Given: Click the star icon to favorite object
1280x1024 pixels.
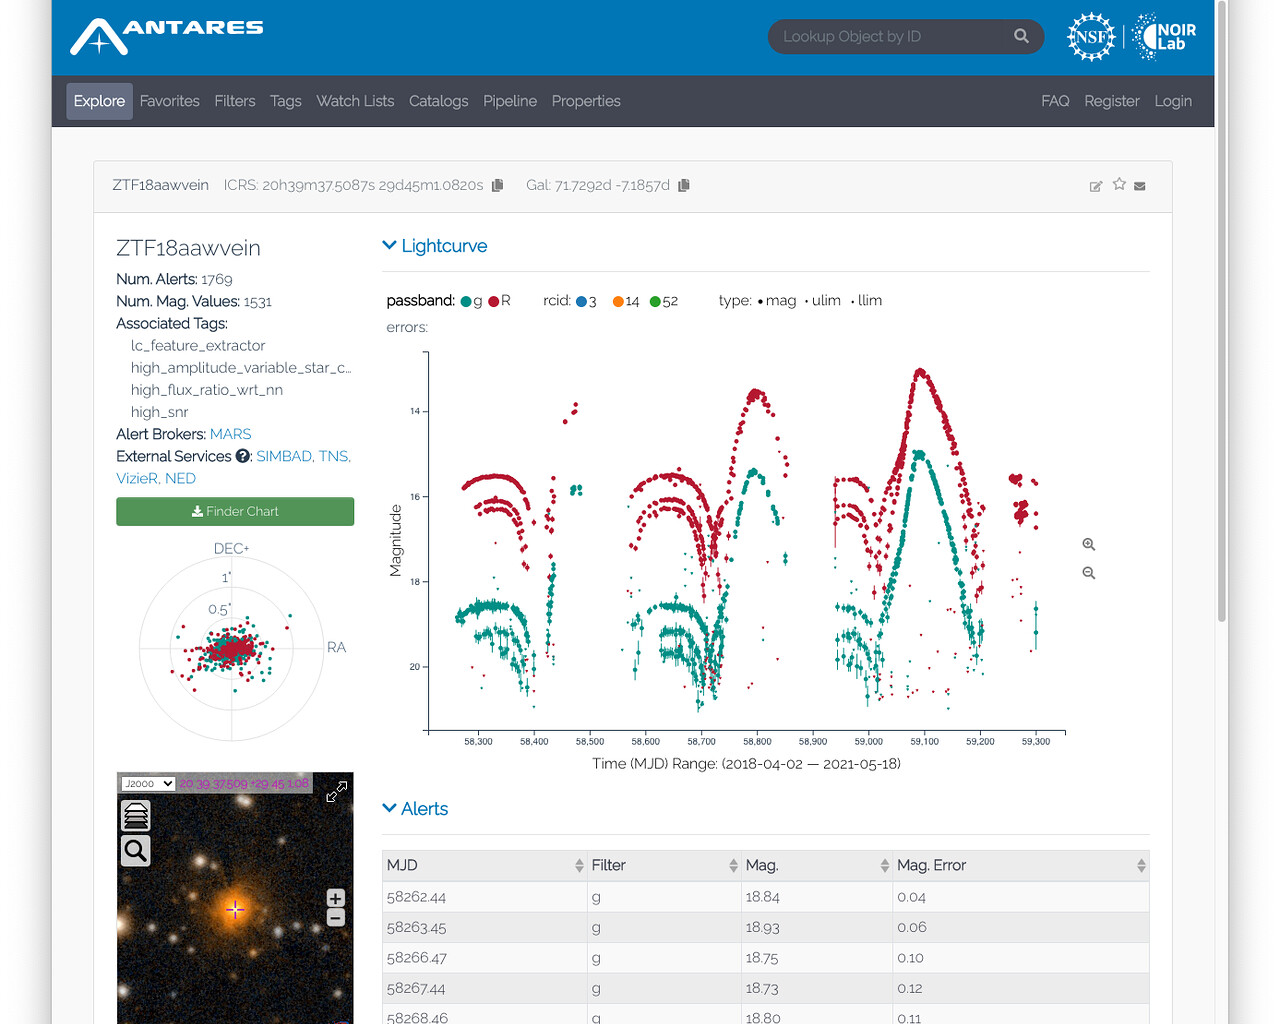Looking at the screenshot, I should click(1119, 184).
